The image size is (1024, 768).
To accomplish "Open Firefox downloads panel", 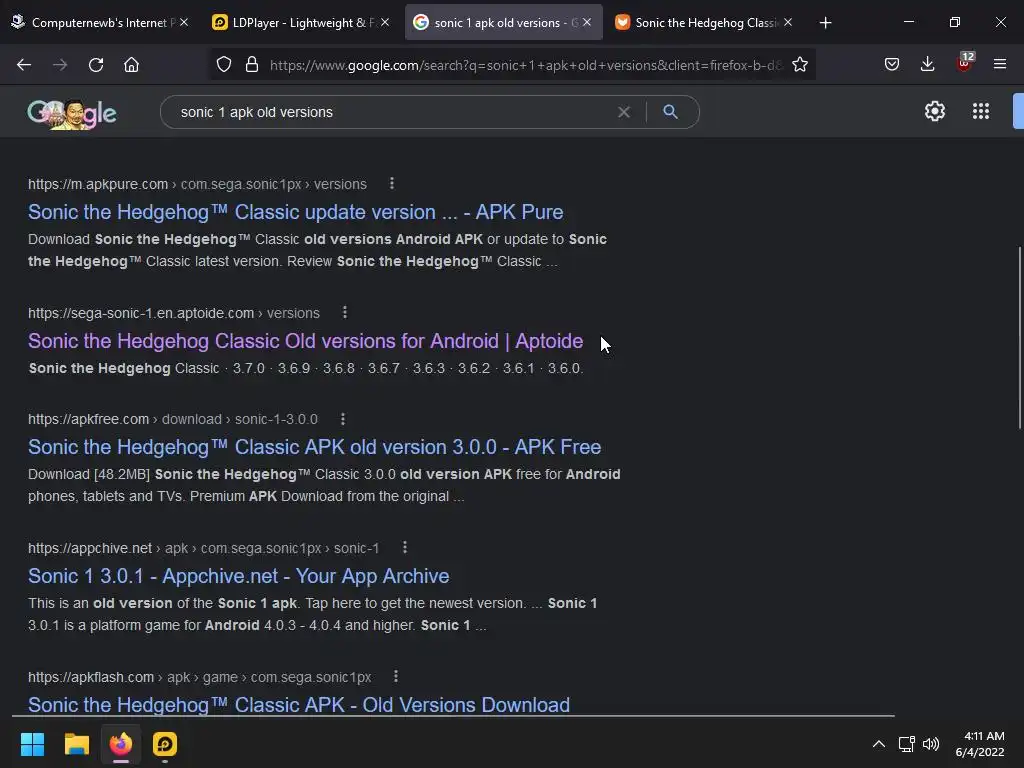I will [x=927, y=65].
